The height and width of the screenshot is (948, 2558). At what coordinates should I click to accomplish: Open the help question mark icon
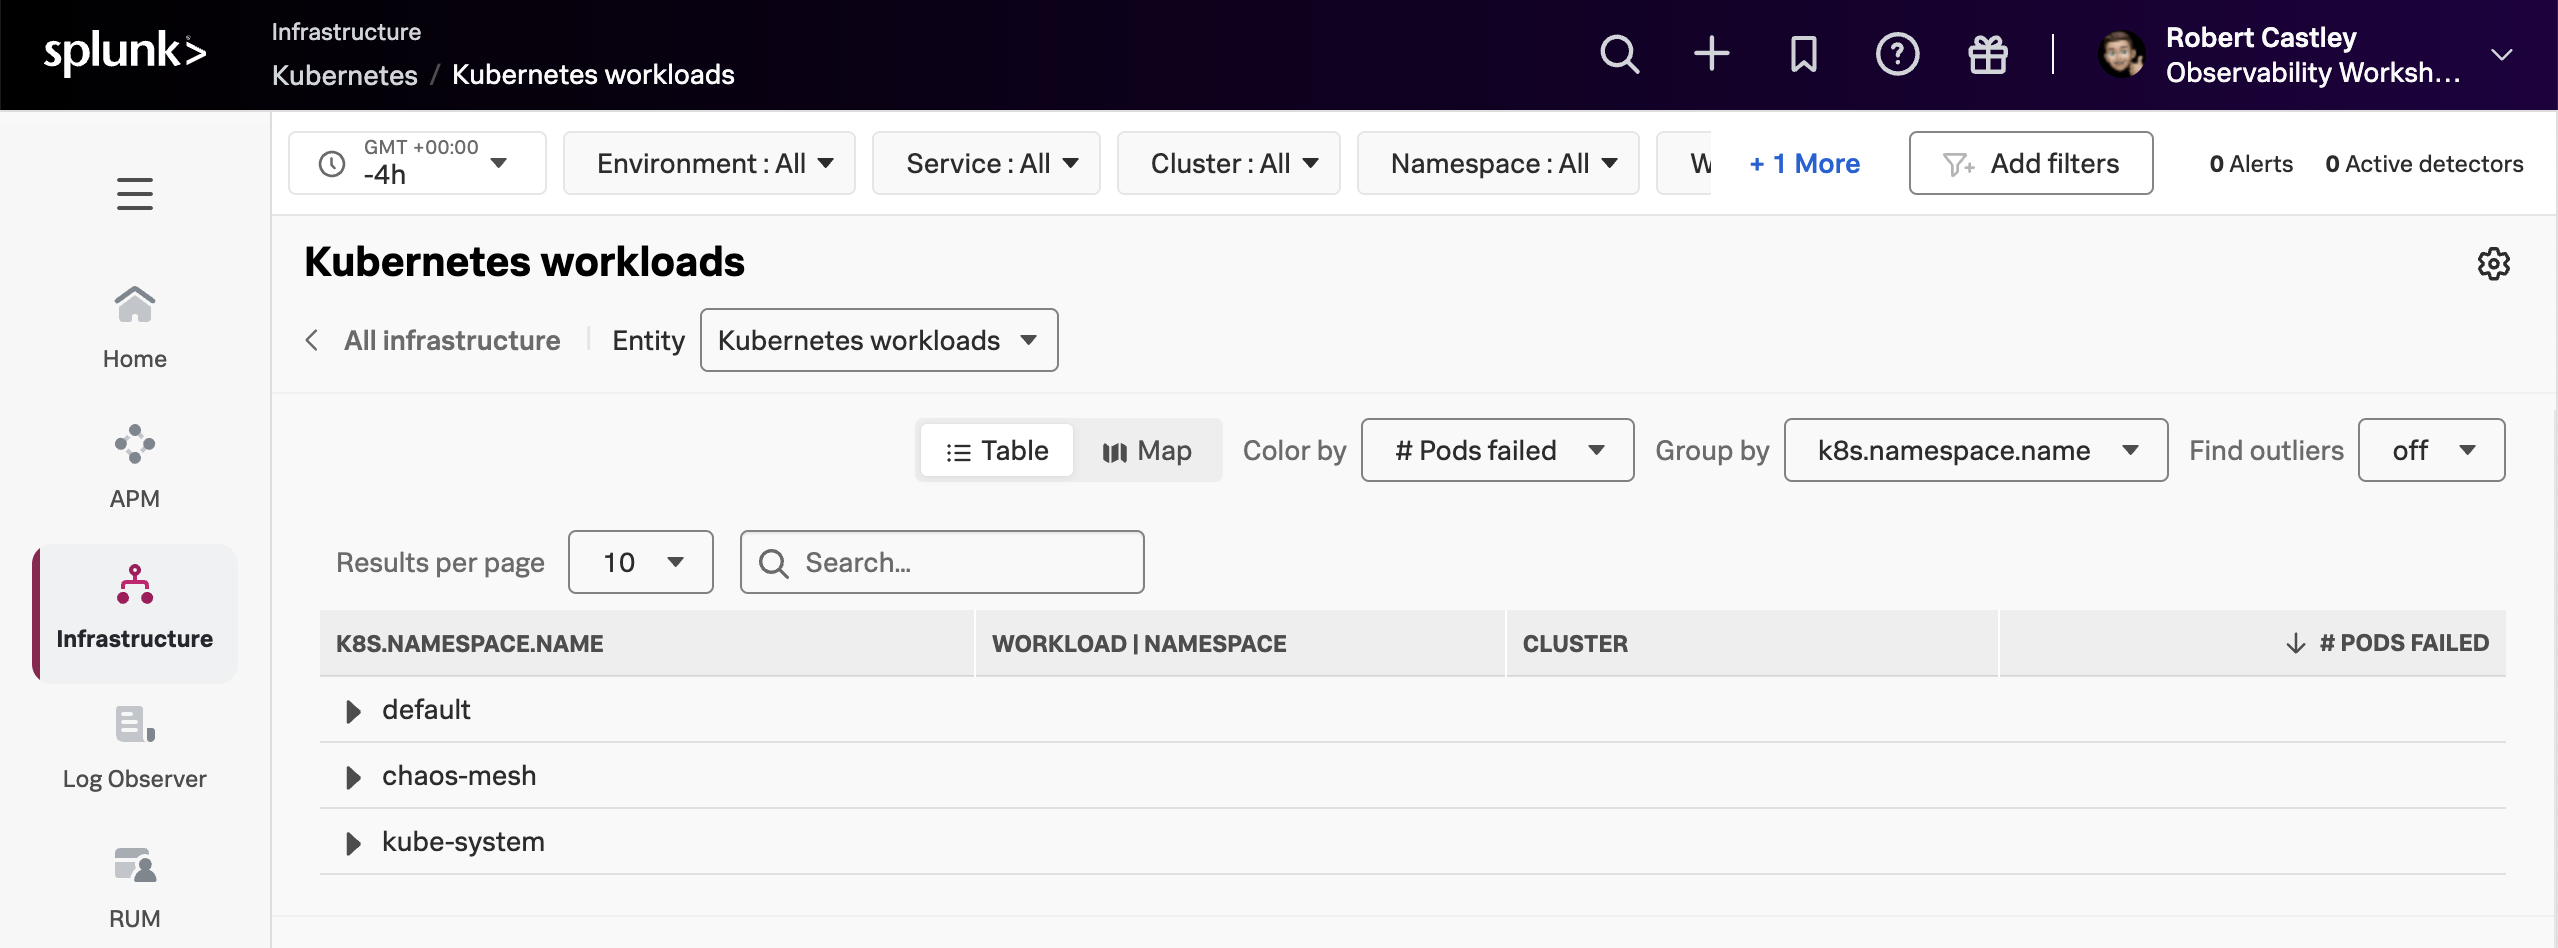1896,54
